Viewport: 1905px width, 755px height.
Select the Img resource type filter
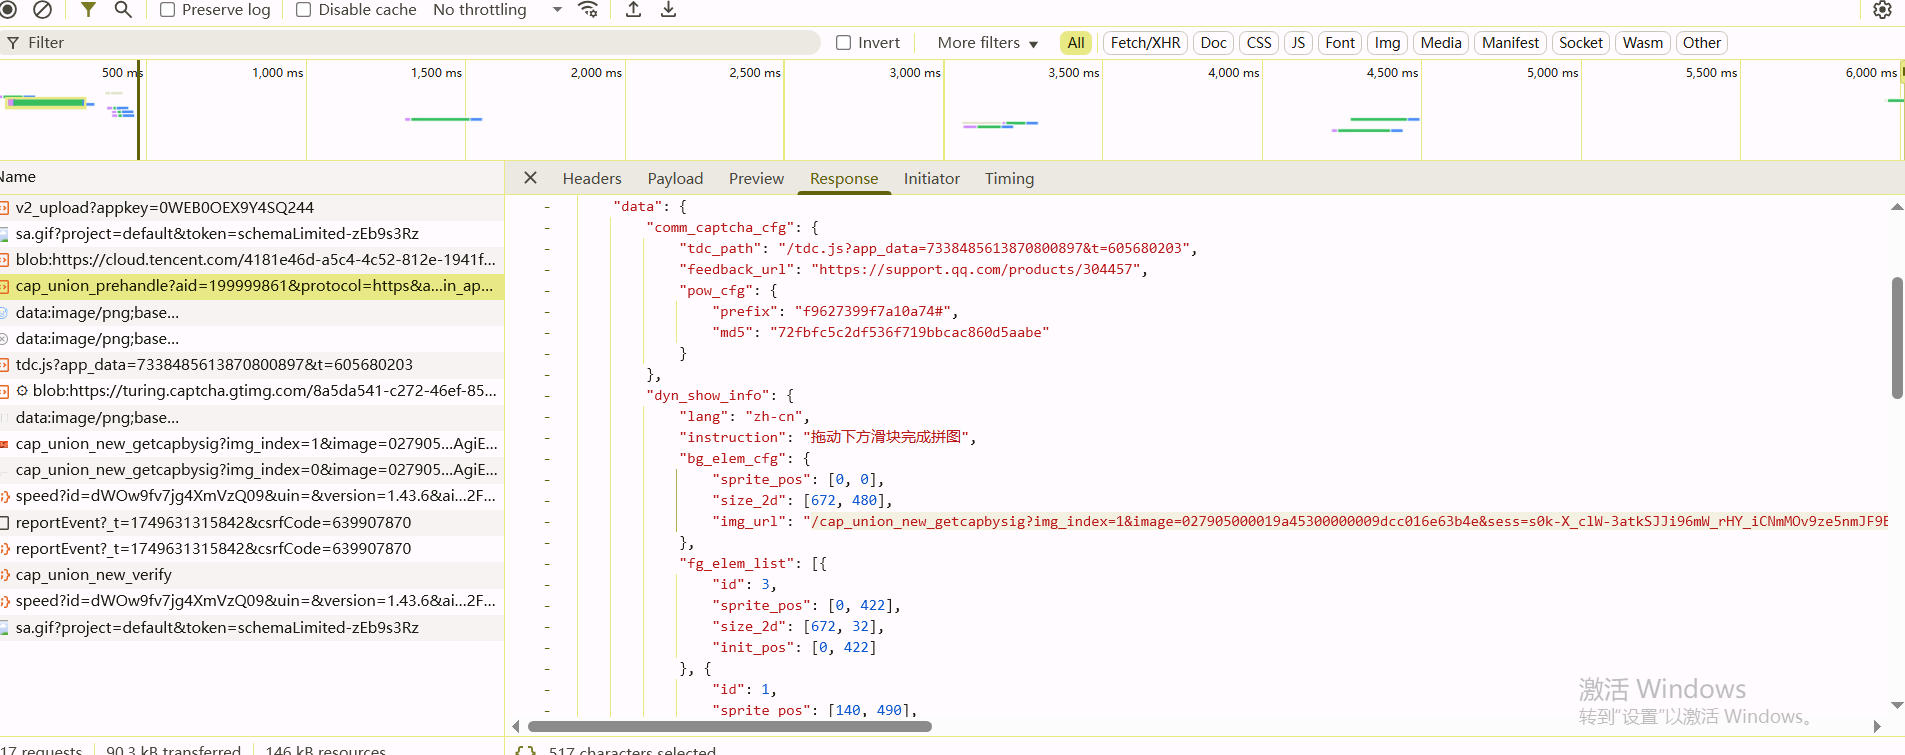(x=1387, y=43)
